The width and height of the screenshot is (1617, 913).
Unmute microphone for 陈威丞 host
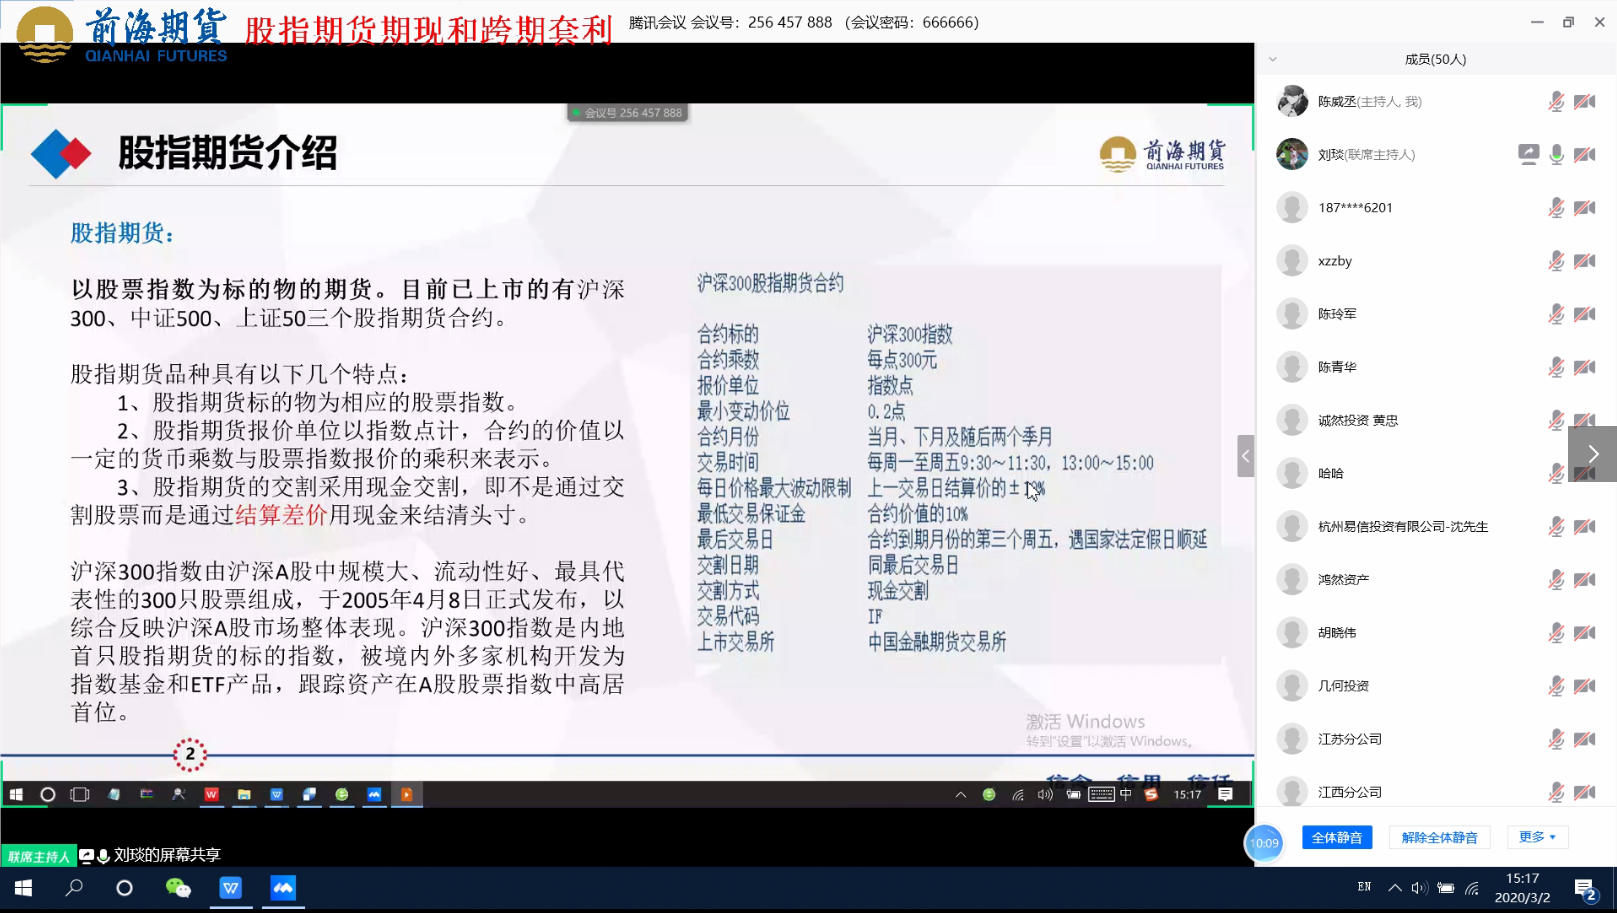(1556, 102)
